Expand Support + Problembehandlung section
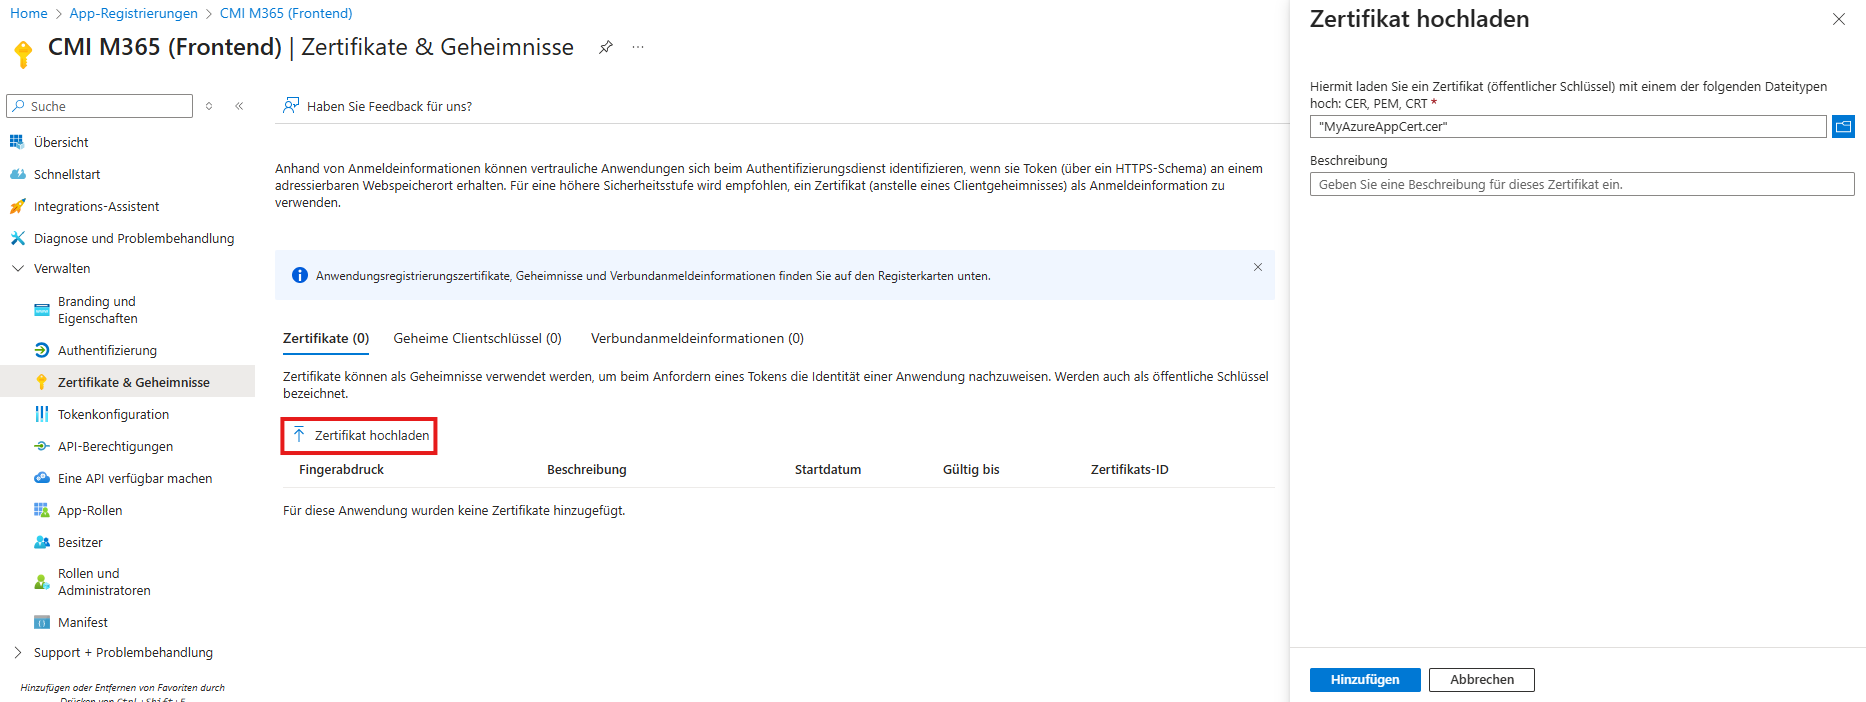The image size is (1866, 702). click(x=18, y=652)
